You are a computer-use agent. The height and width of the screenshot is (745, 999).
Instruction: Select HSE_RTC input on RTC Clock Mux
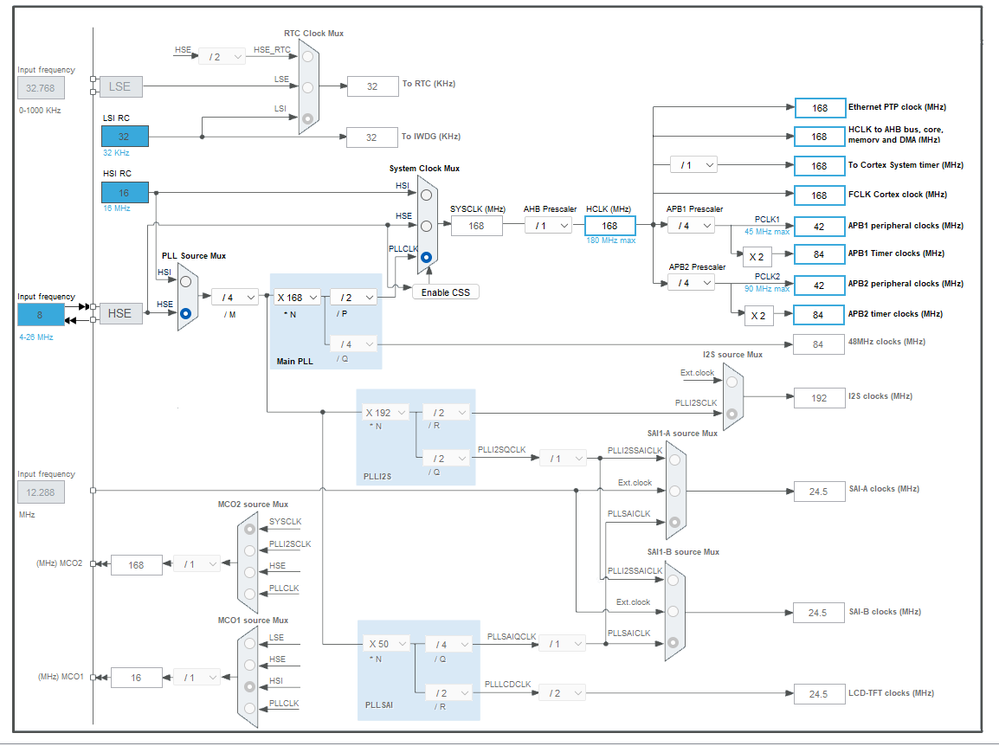tap(308, 57)
